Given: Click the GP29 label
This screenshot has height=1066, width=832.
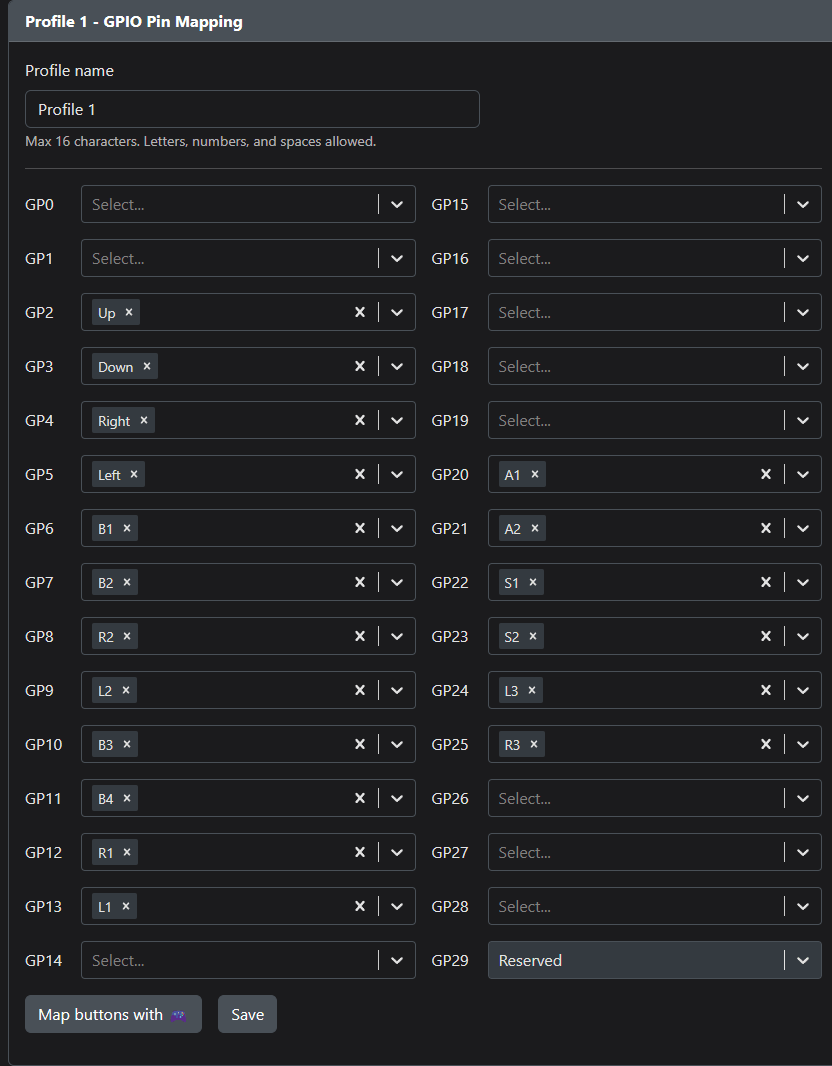Looking at the screenshot, I should (450, 961).
